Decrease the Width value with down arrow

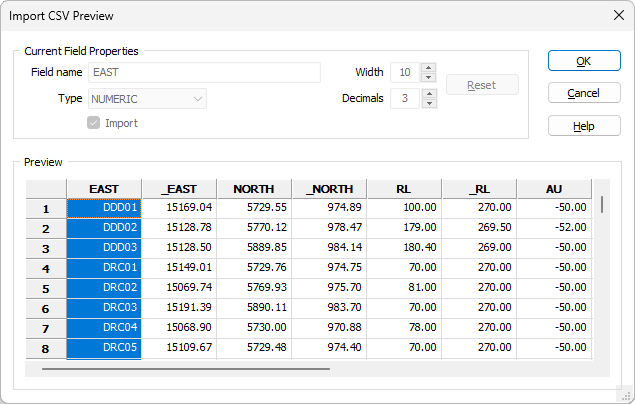click(x=429, y=77)
